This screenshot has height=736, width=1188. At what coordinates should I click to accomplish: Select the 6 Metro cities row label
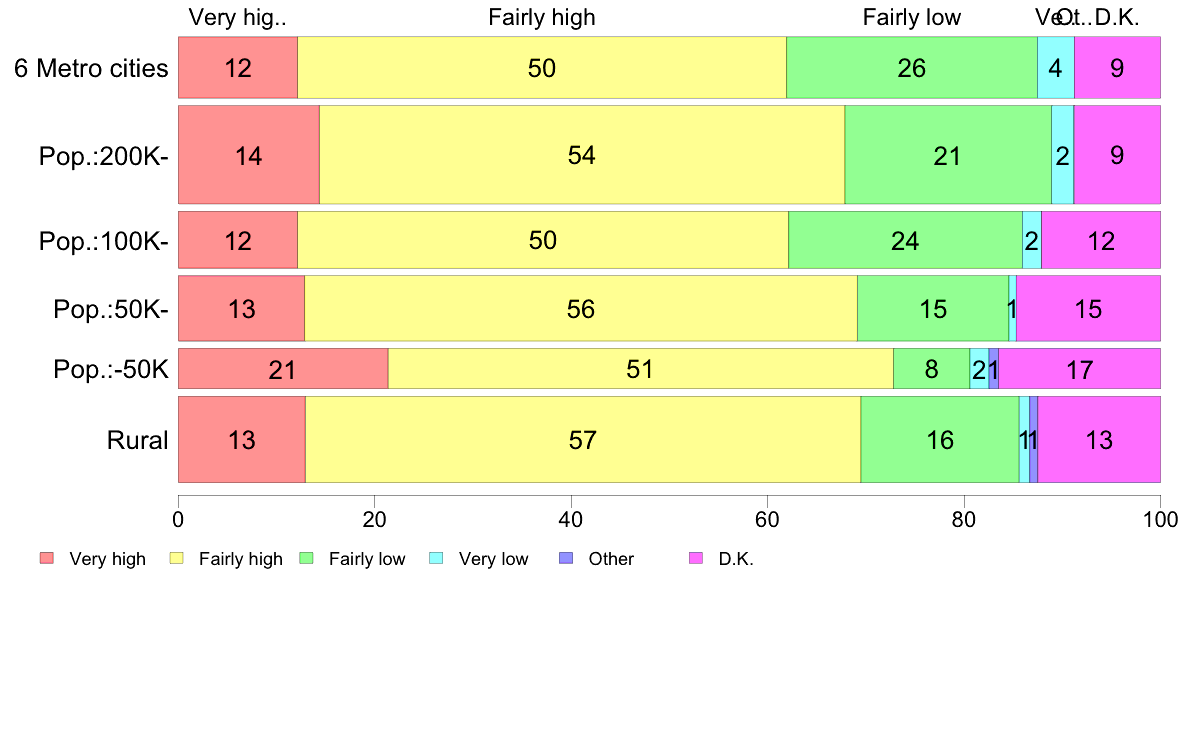pyautogui.click(x=91, y=68)
